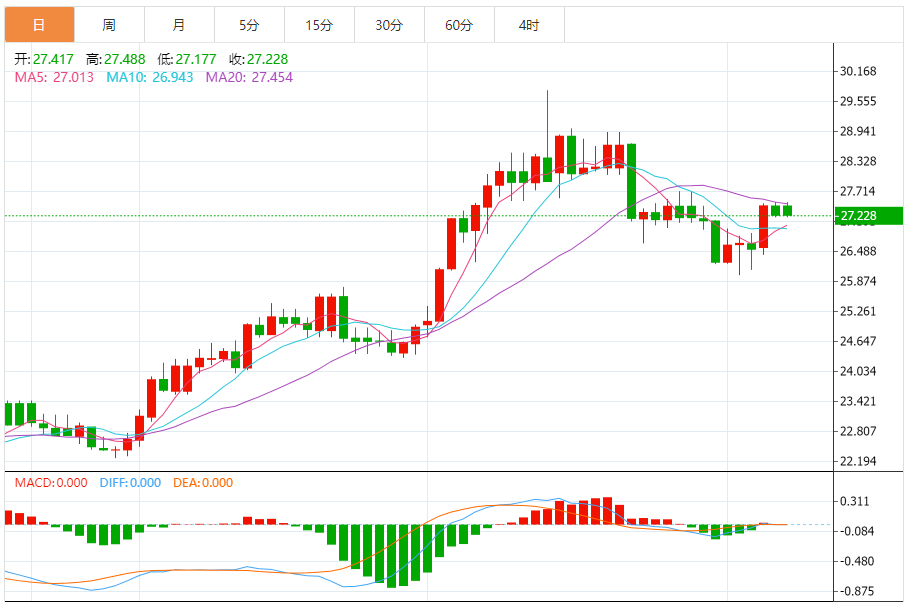Image resolution: width=910 pixels, height=602 pixels.
Task: Select the 日 daily chart tab
Action: (39, 25)
